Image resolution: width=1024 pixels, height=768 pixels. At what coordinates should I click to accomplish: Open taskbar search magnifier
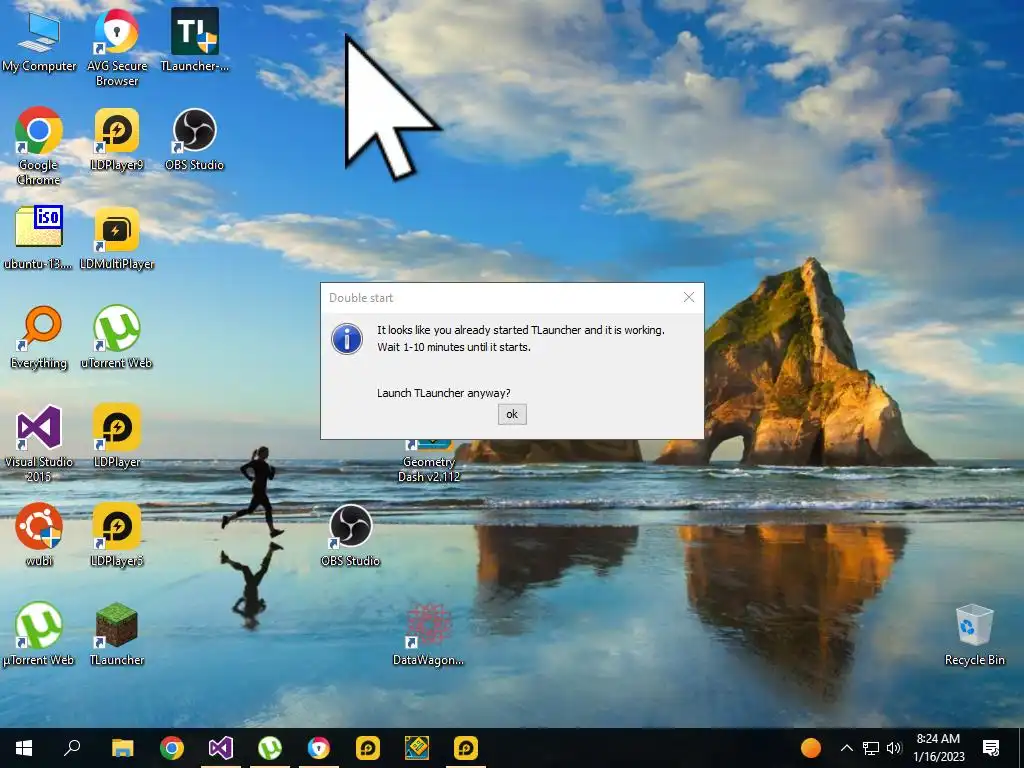point(72,748)
